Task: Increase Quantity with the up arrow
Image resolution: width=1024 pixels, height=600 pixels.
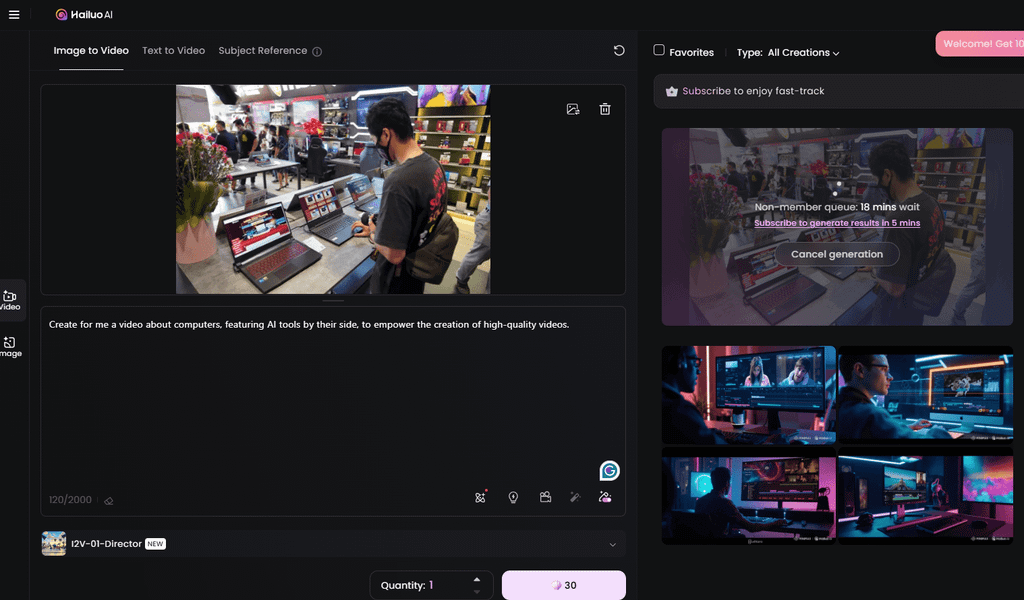Action: point(477,579)
